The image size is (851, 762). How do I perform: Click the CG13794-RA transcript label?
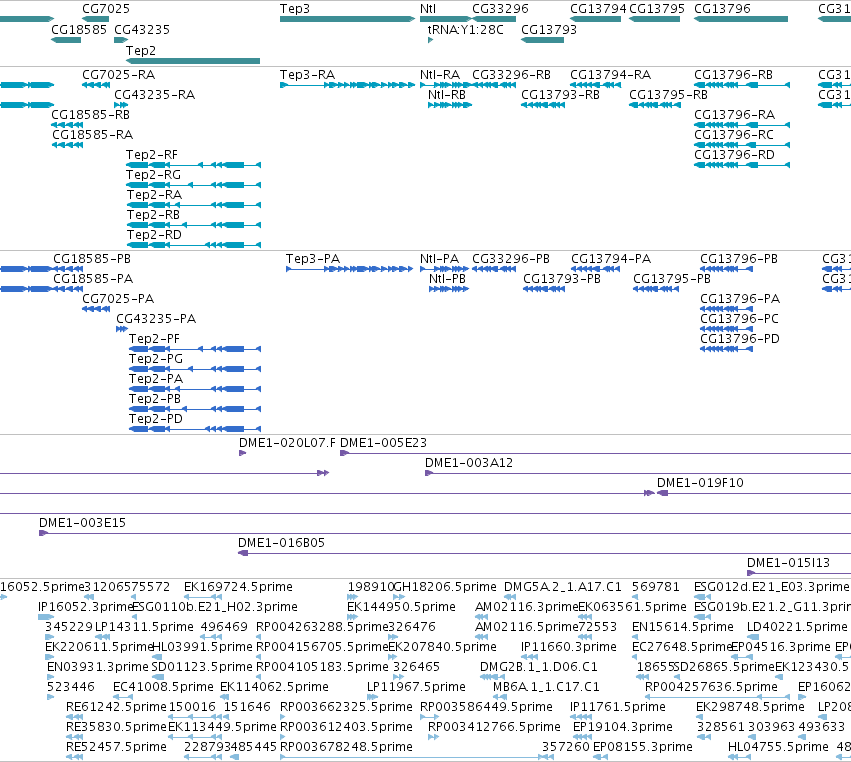click(610, 74)
